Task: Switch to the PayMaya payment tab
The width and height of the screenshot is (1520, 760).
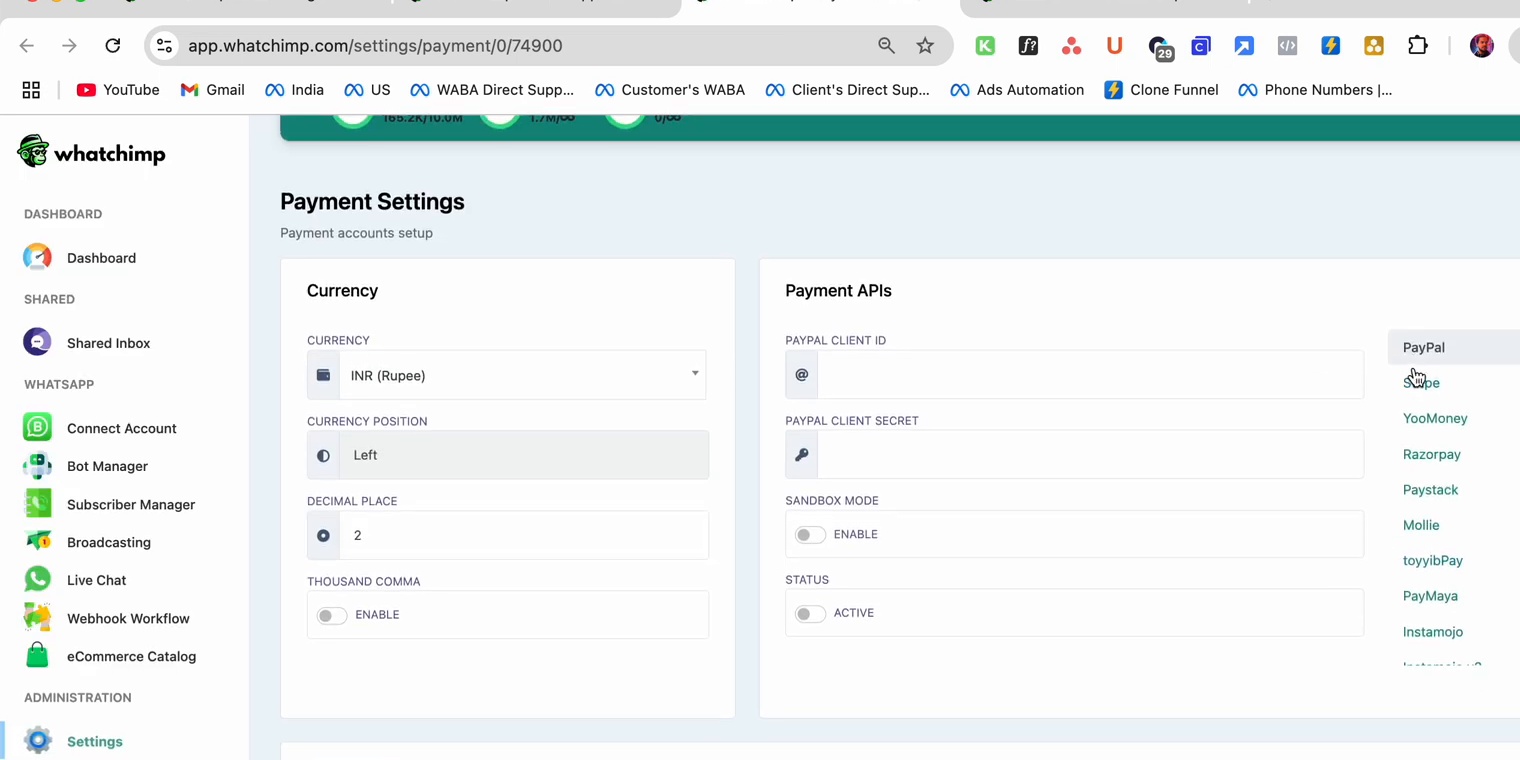Action: coord(1430,596)
